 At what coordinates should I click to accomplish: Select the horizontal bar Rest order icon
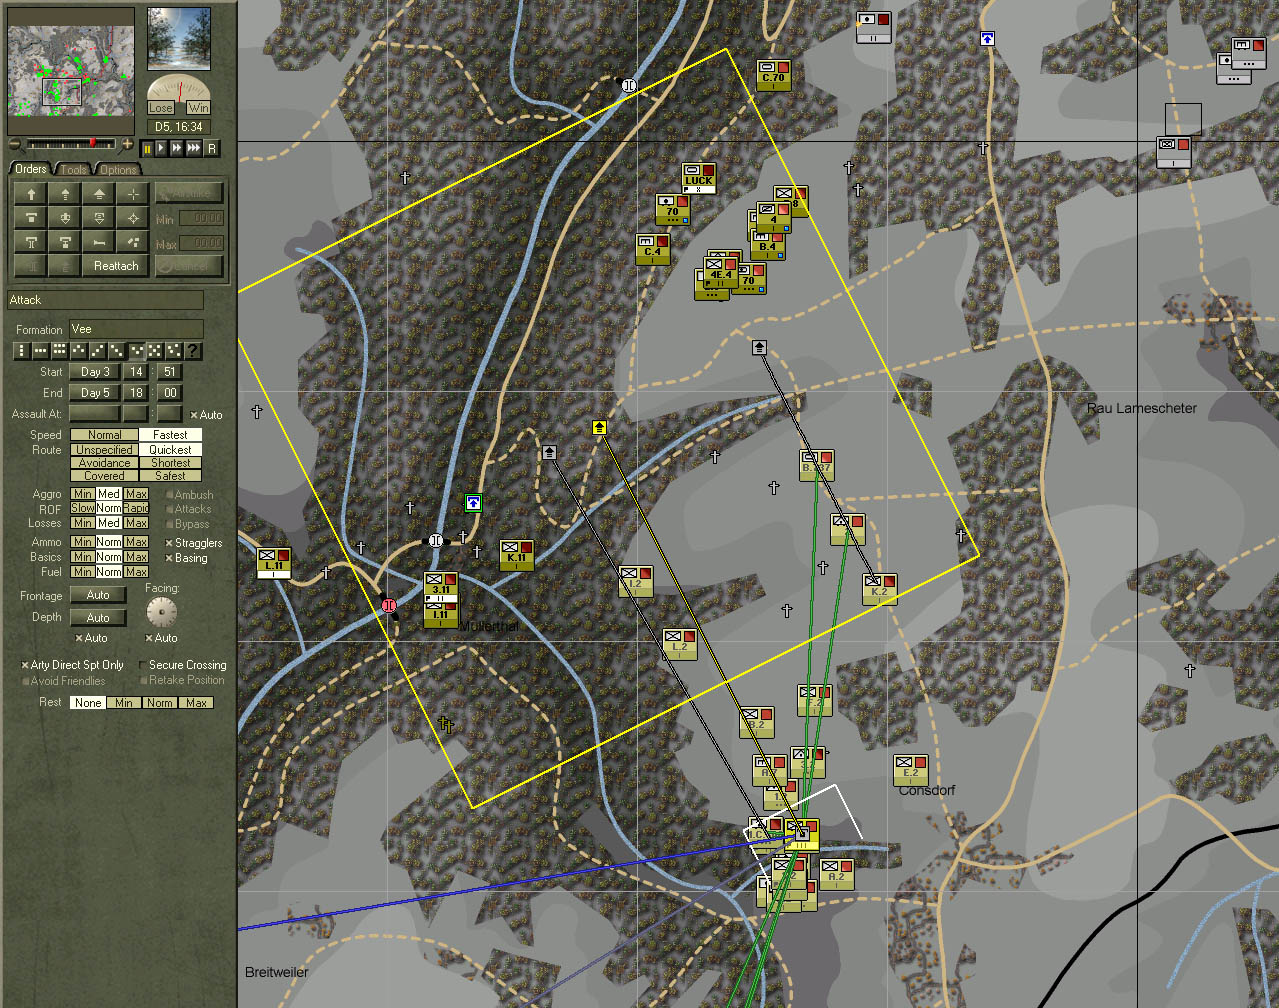tap(99, 242)
